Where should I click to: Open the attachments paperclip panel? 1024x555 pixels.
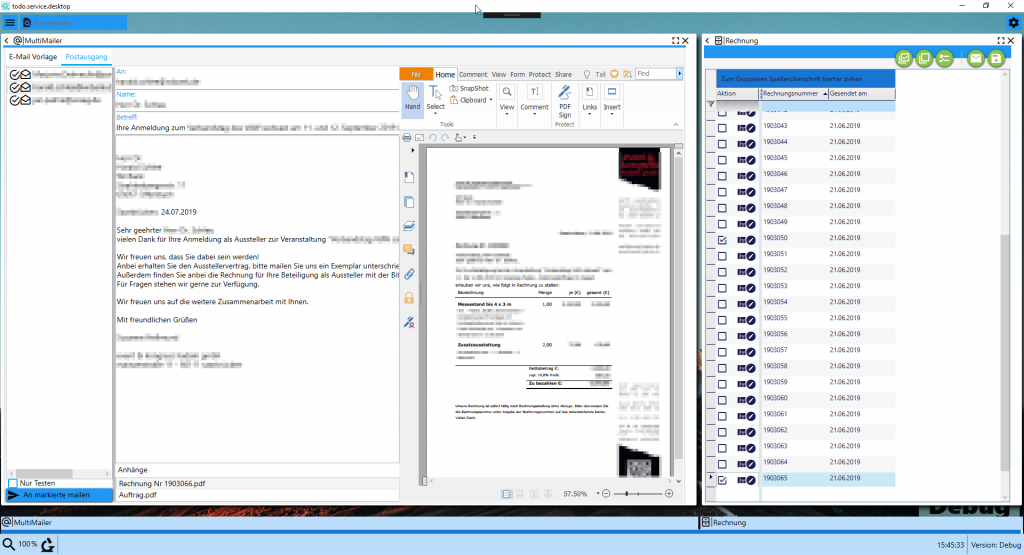(409, 274)
